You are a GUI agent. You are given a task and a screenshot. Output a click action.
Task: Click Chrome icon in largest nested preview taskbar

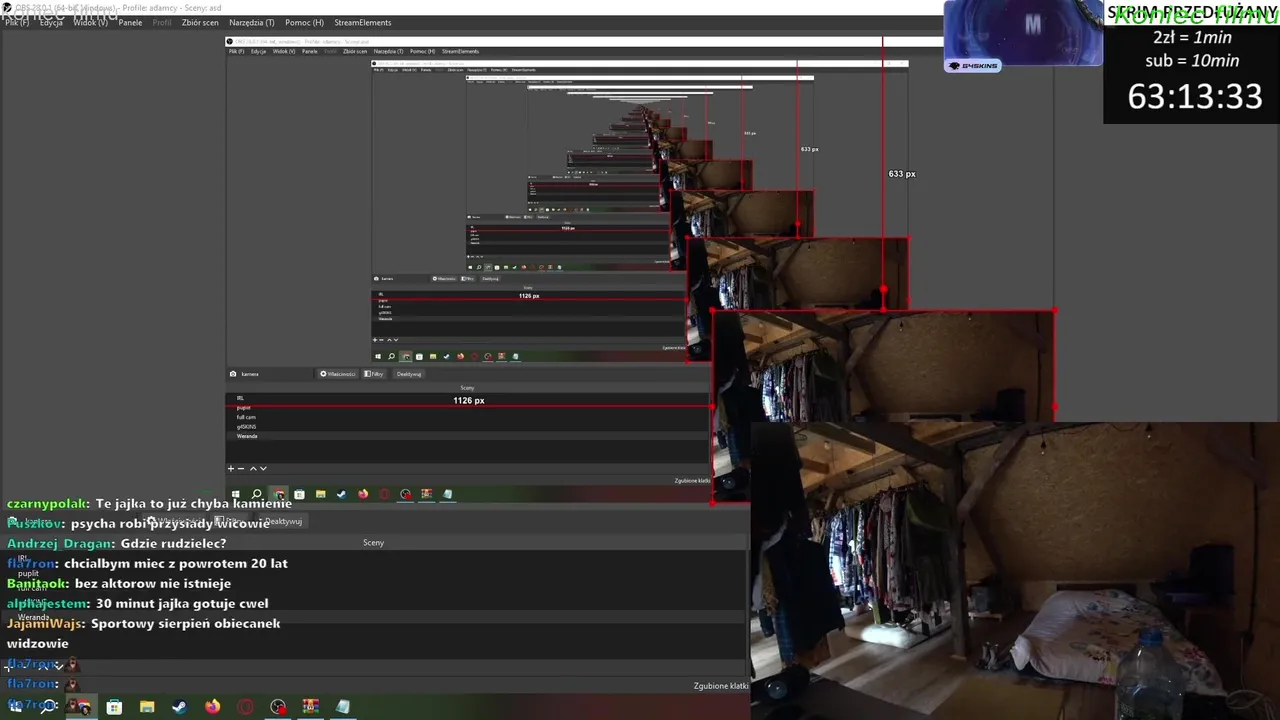click(279, 494)
